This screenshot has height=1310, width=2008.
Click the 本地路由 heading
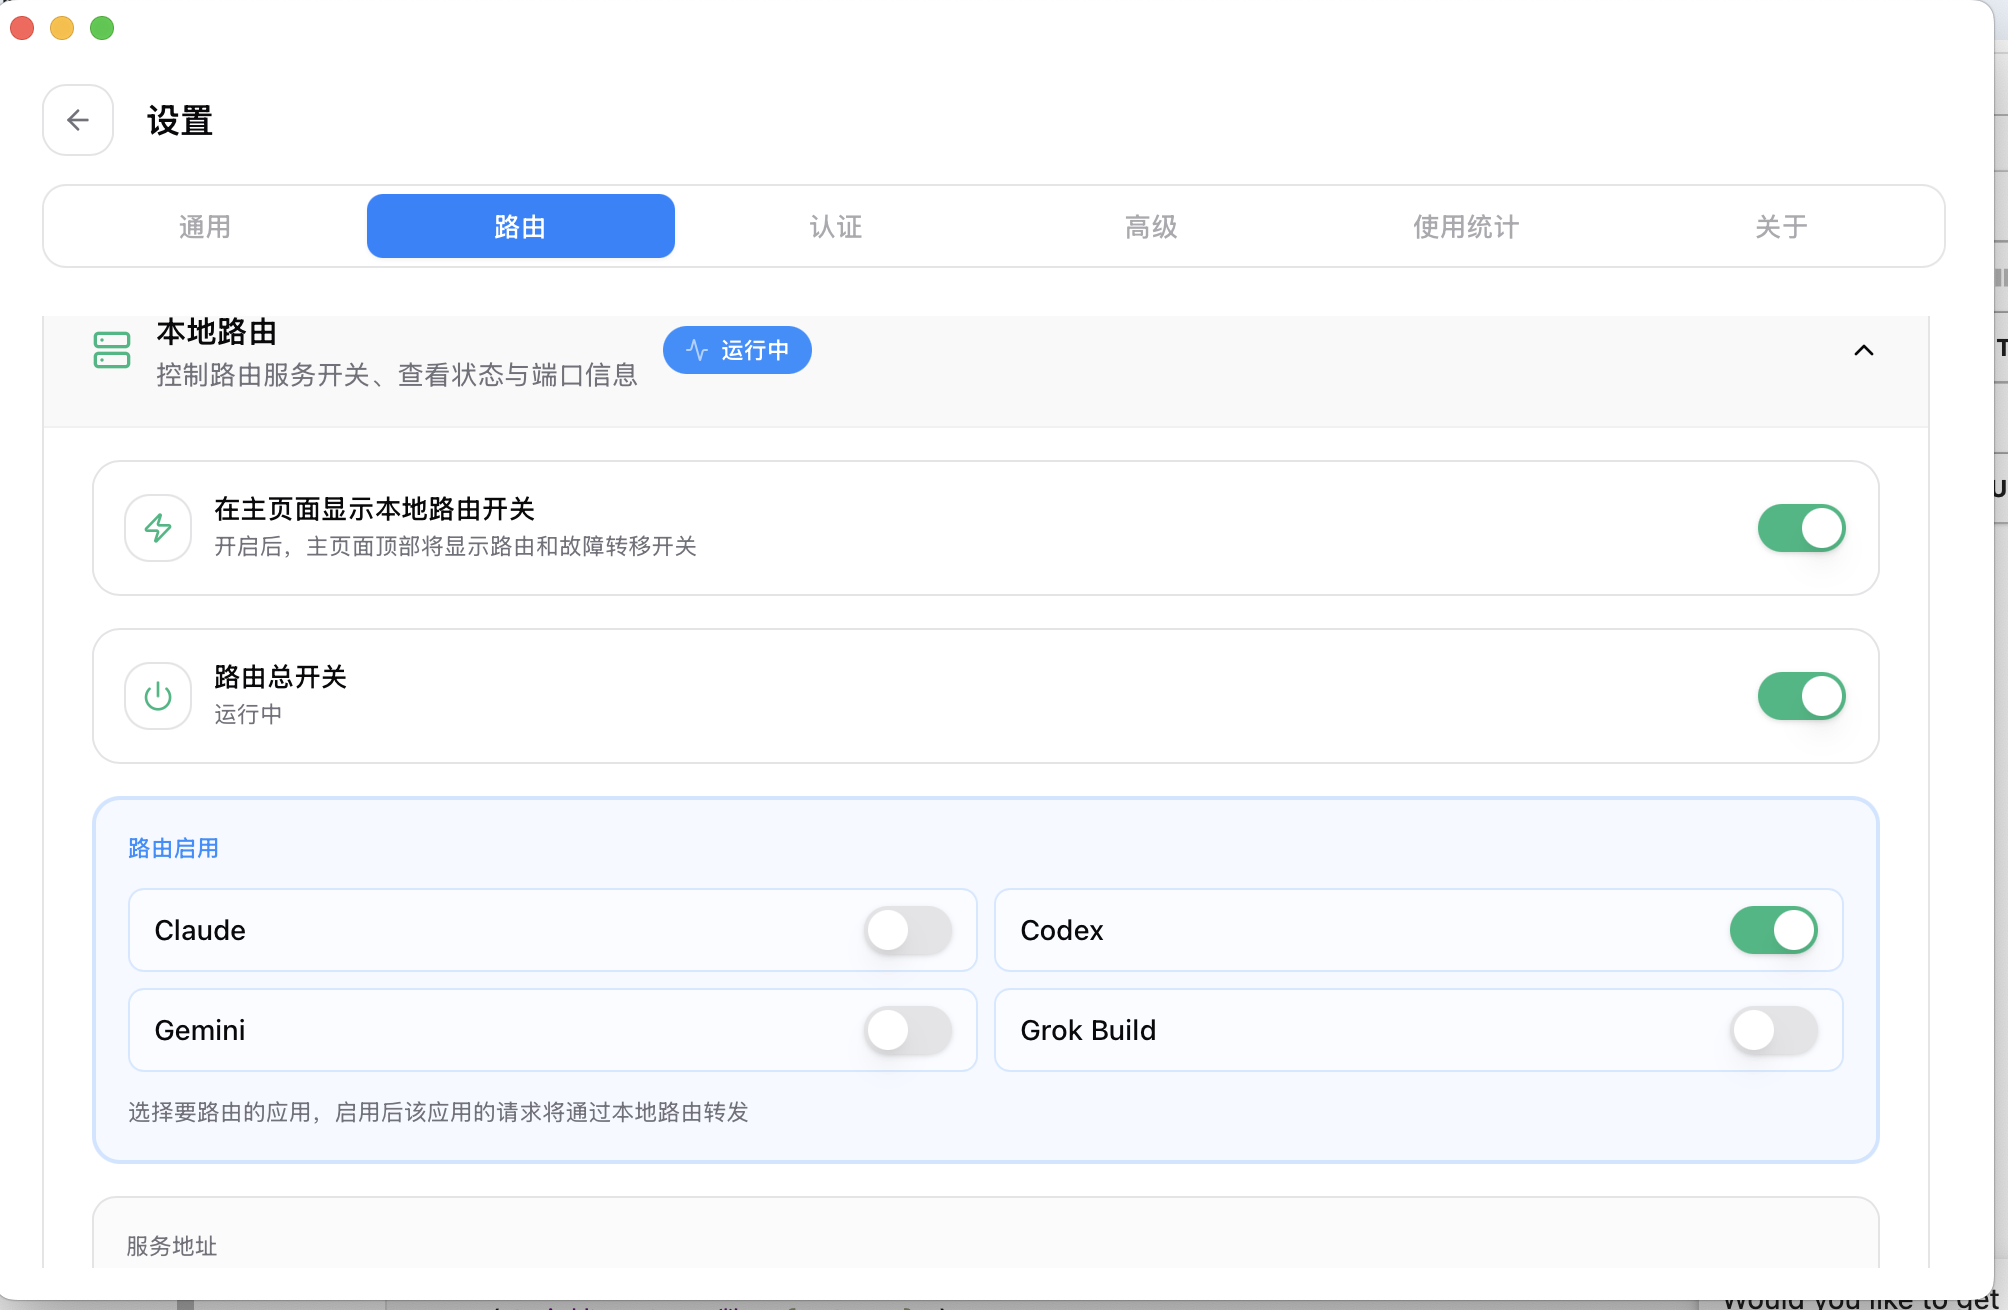pos(217,332)
